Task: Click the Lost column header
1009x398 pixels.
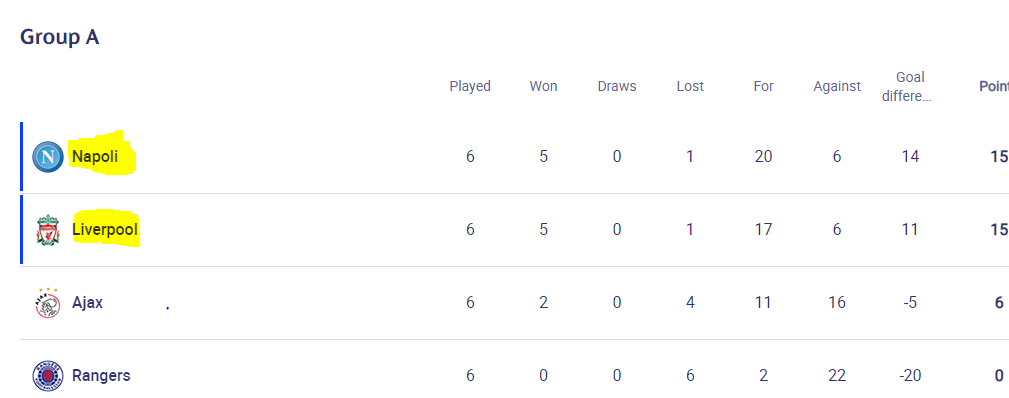Action: 690,86
